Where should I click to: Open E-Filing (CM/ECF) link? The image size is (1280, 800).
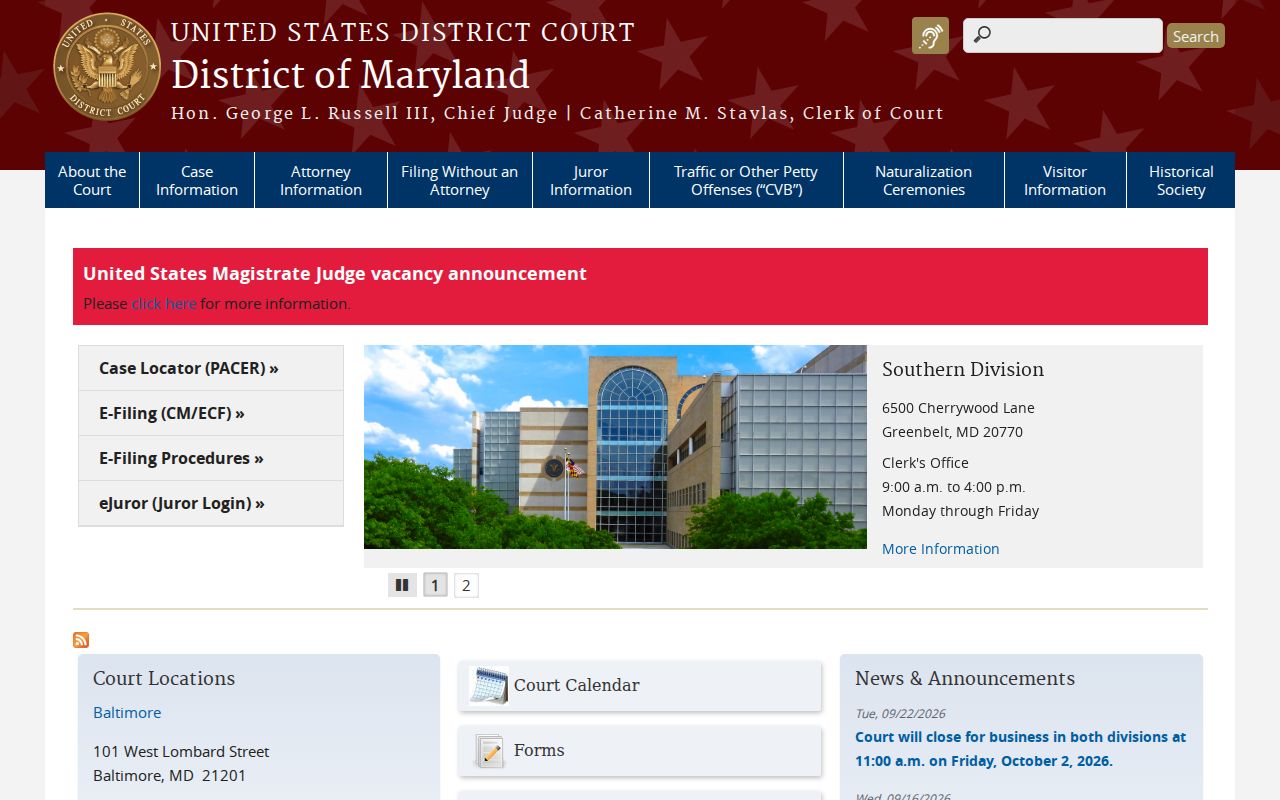tap(211, 413)
